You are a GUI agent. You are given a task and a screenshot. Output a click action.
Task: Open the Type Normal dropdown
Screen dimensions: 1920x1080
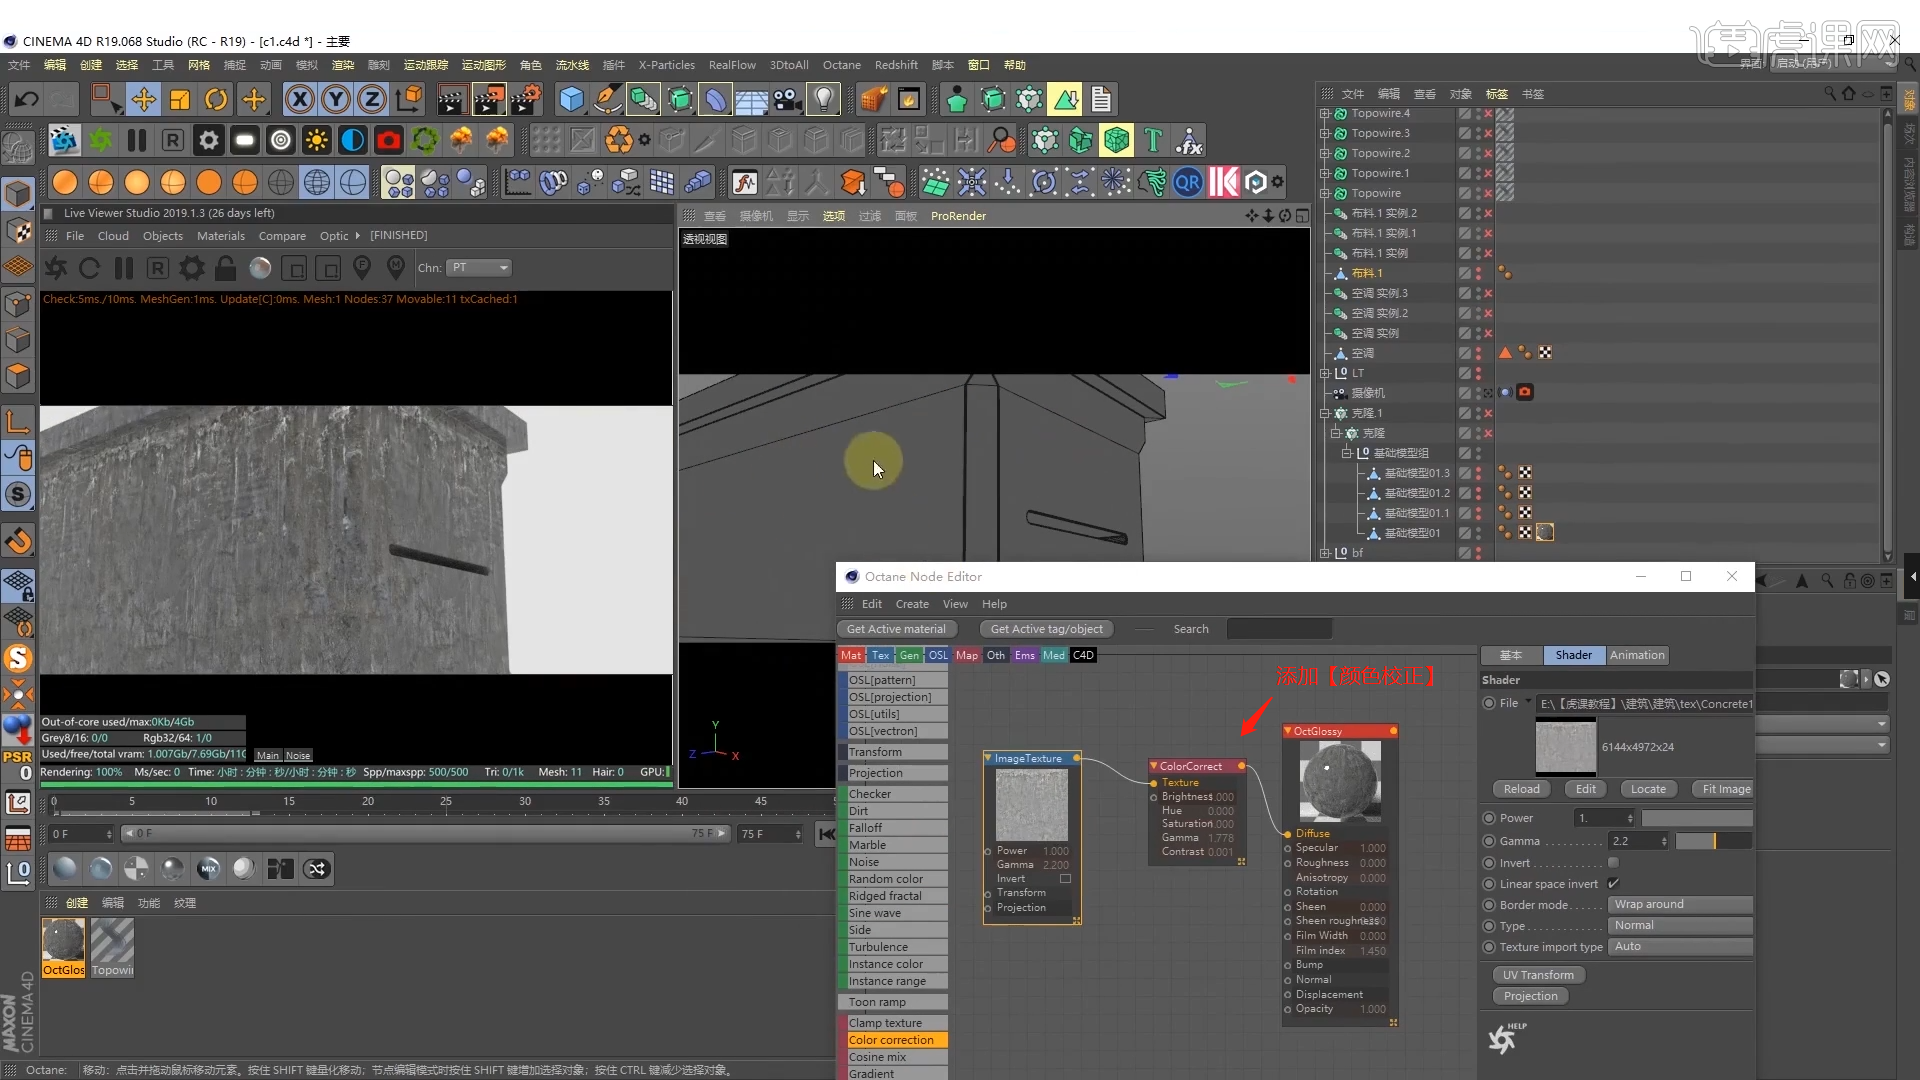tap(1680, 926)
